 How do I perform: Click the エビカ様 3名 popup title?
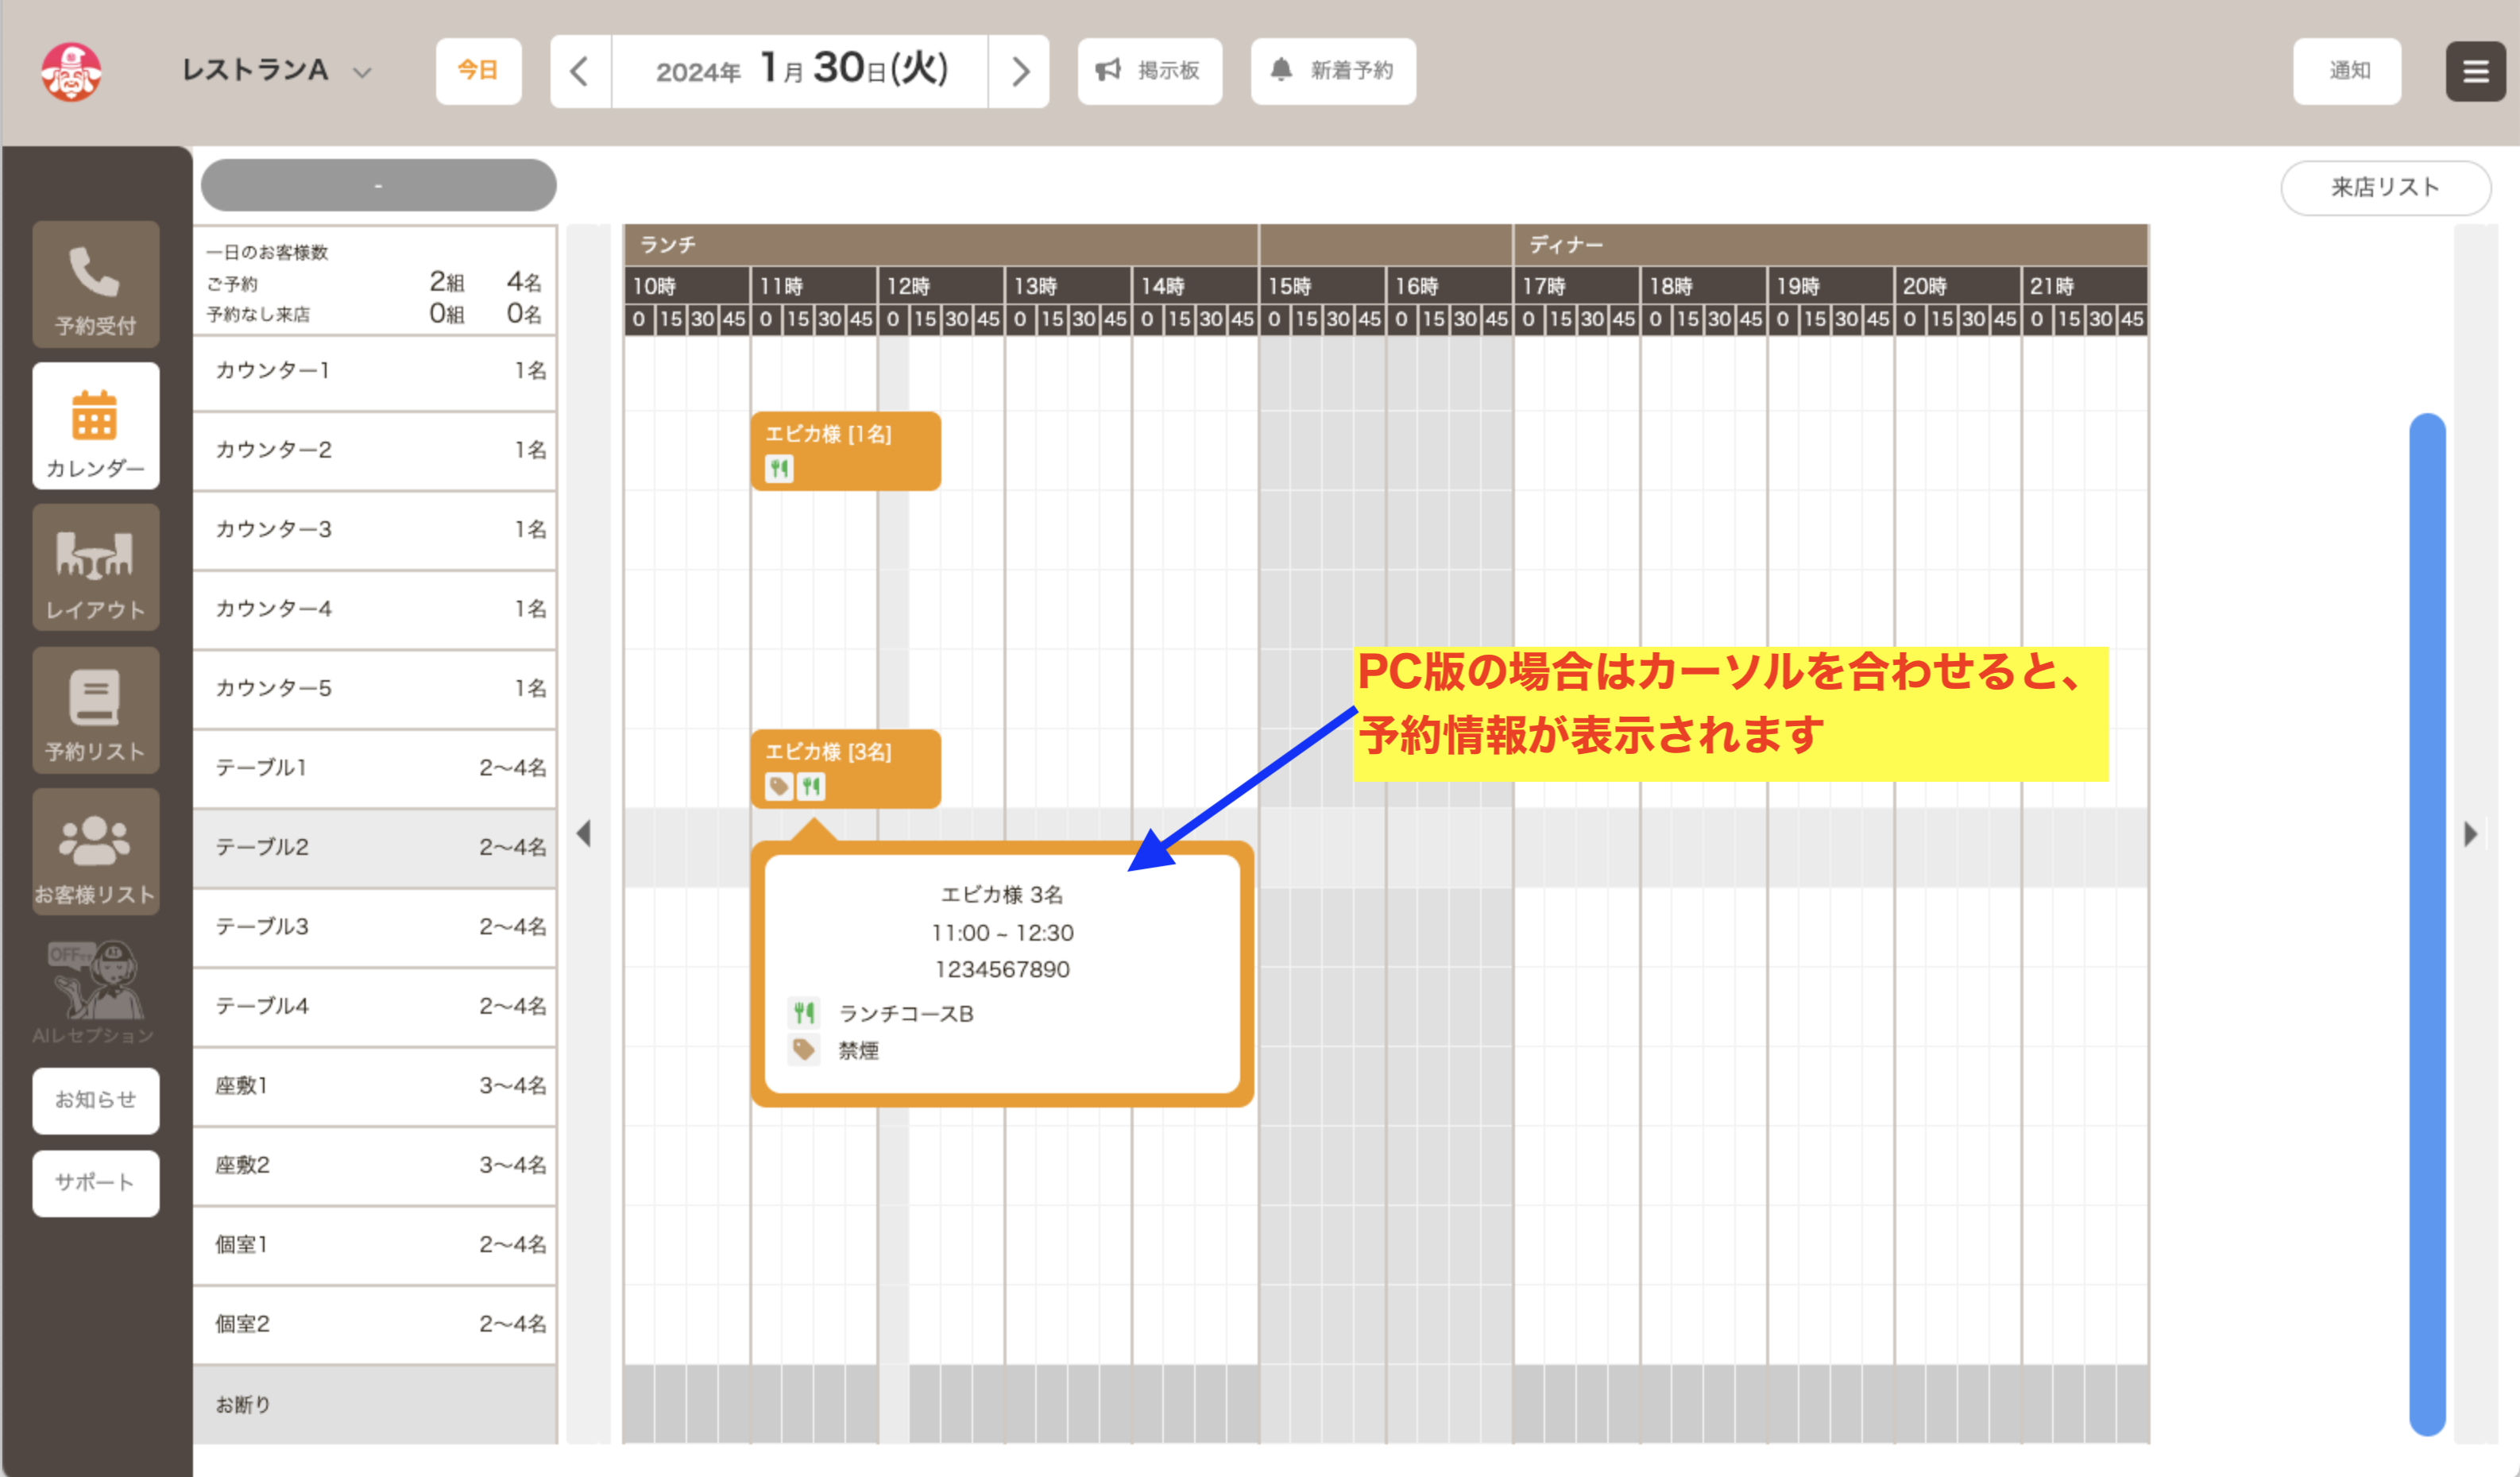(1002, 895)
